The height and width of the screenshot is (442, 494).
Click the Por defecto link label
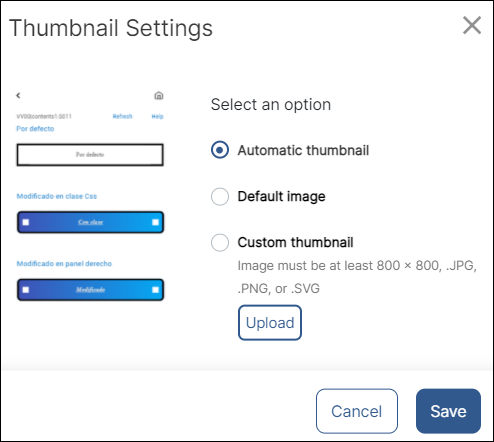point(35,129)
